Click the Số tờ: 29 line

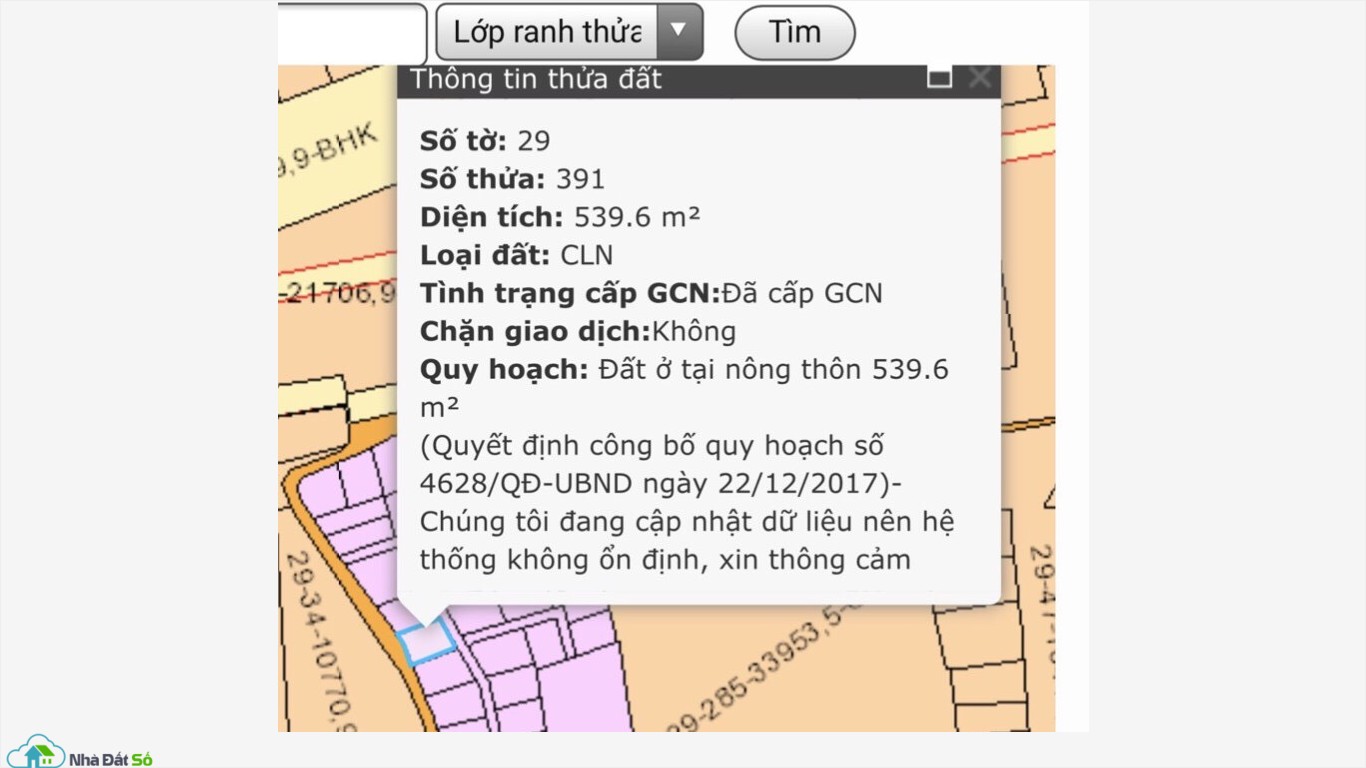click(485, 141)
